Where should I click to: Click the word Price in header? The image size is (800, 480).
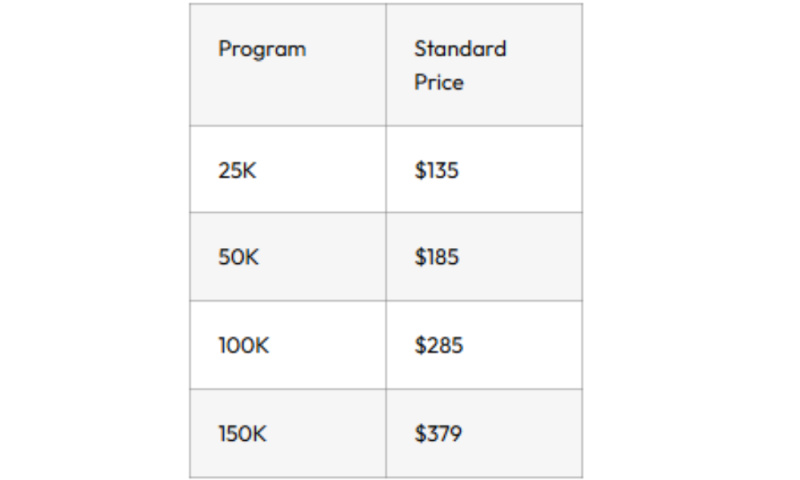click(439, 82)
